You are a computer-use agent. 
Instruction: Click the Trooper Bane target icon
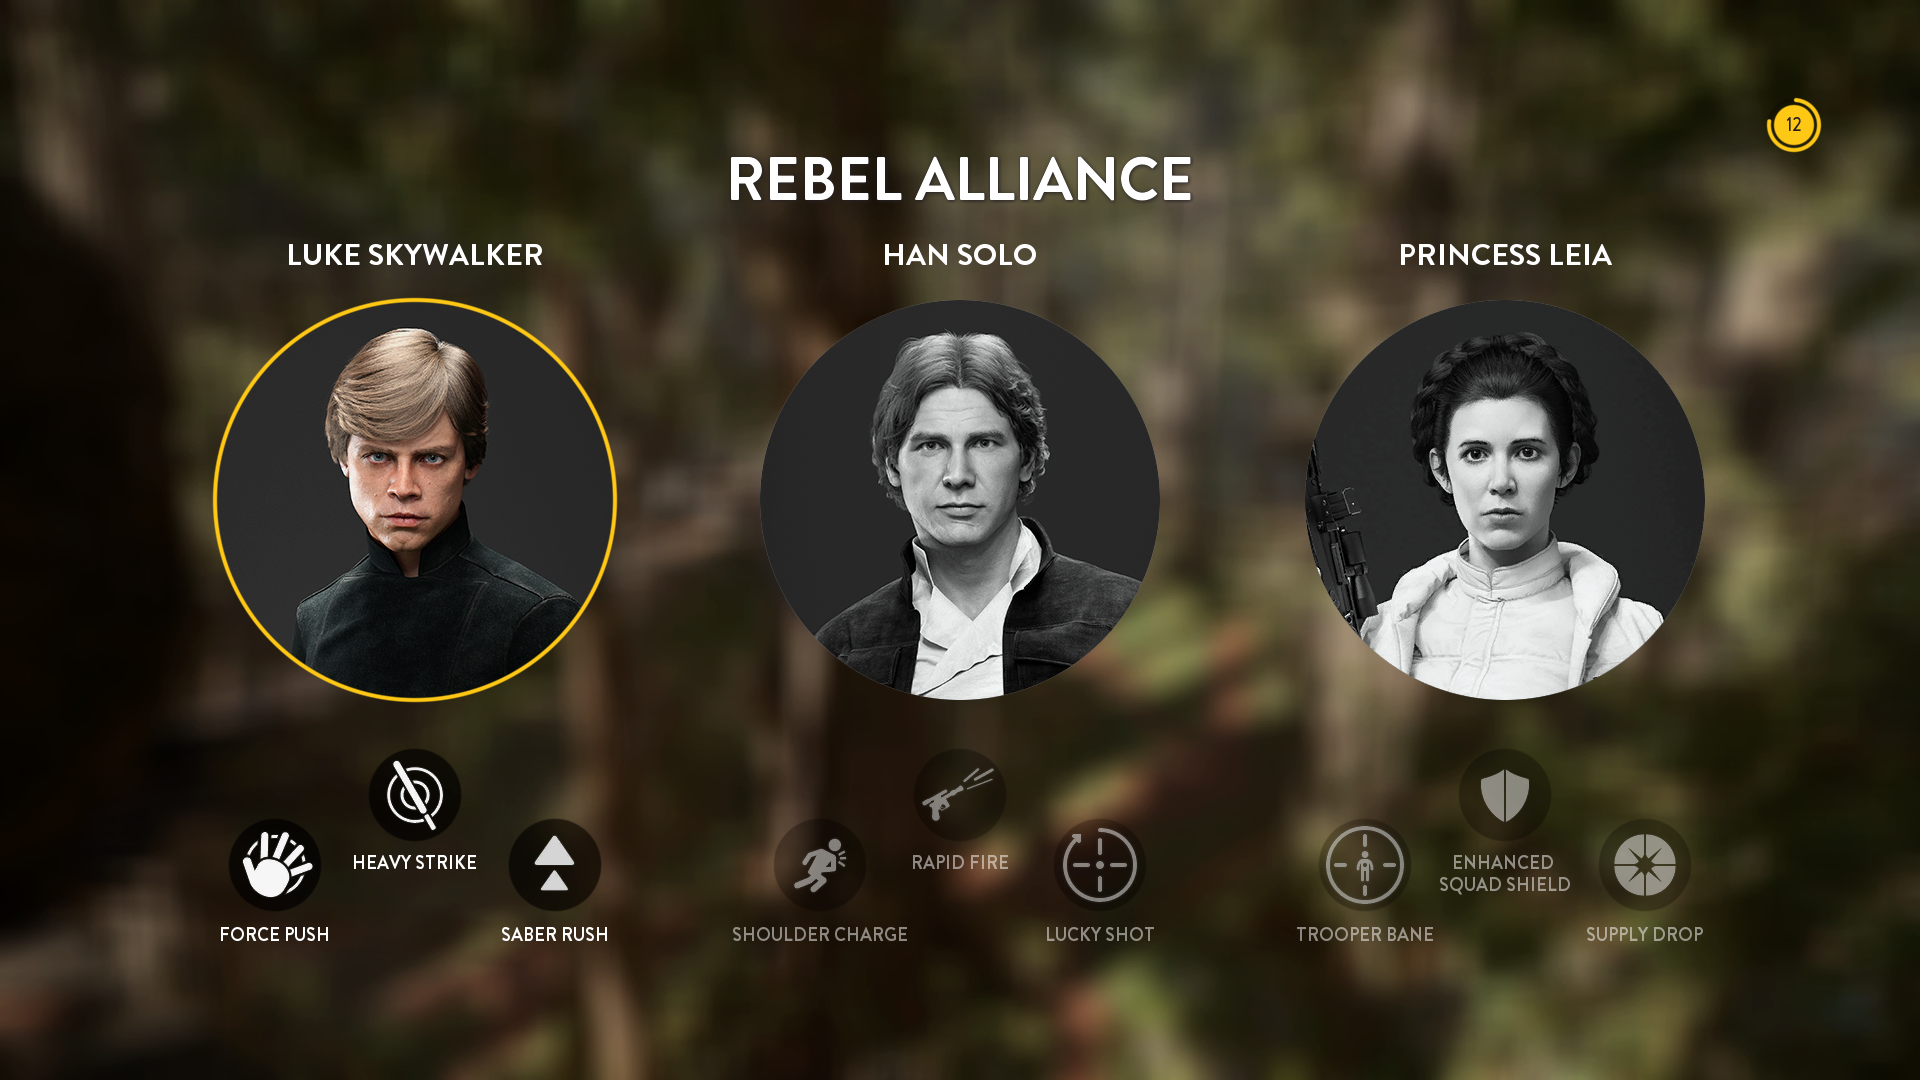tap(1365, 865)
